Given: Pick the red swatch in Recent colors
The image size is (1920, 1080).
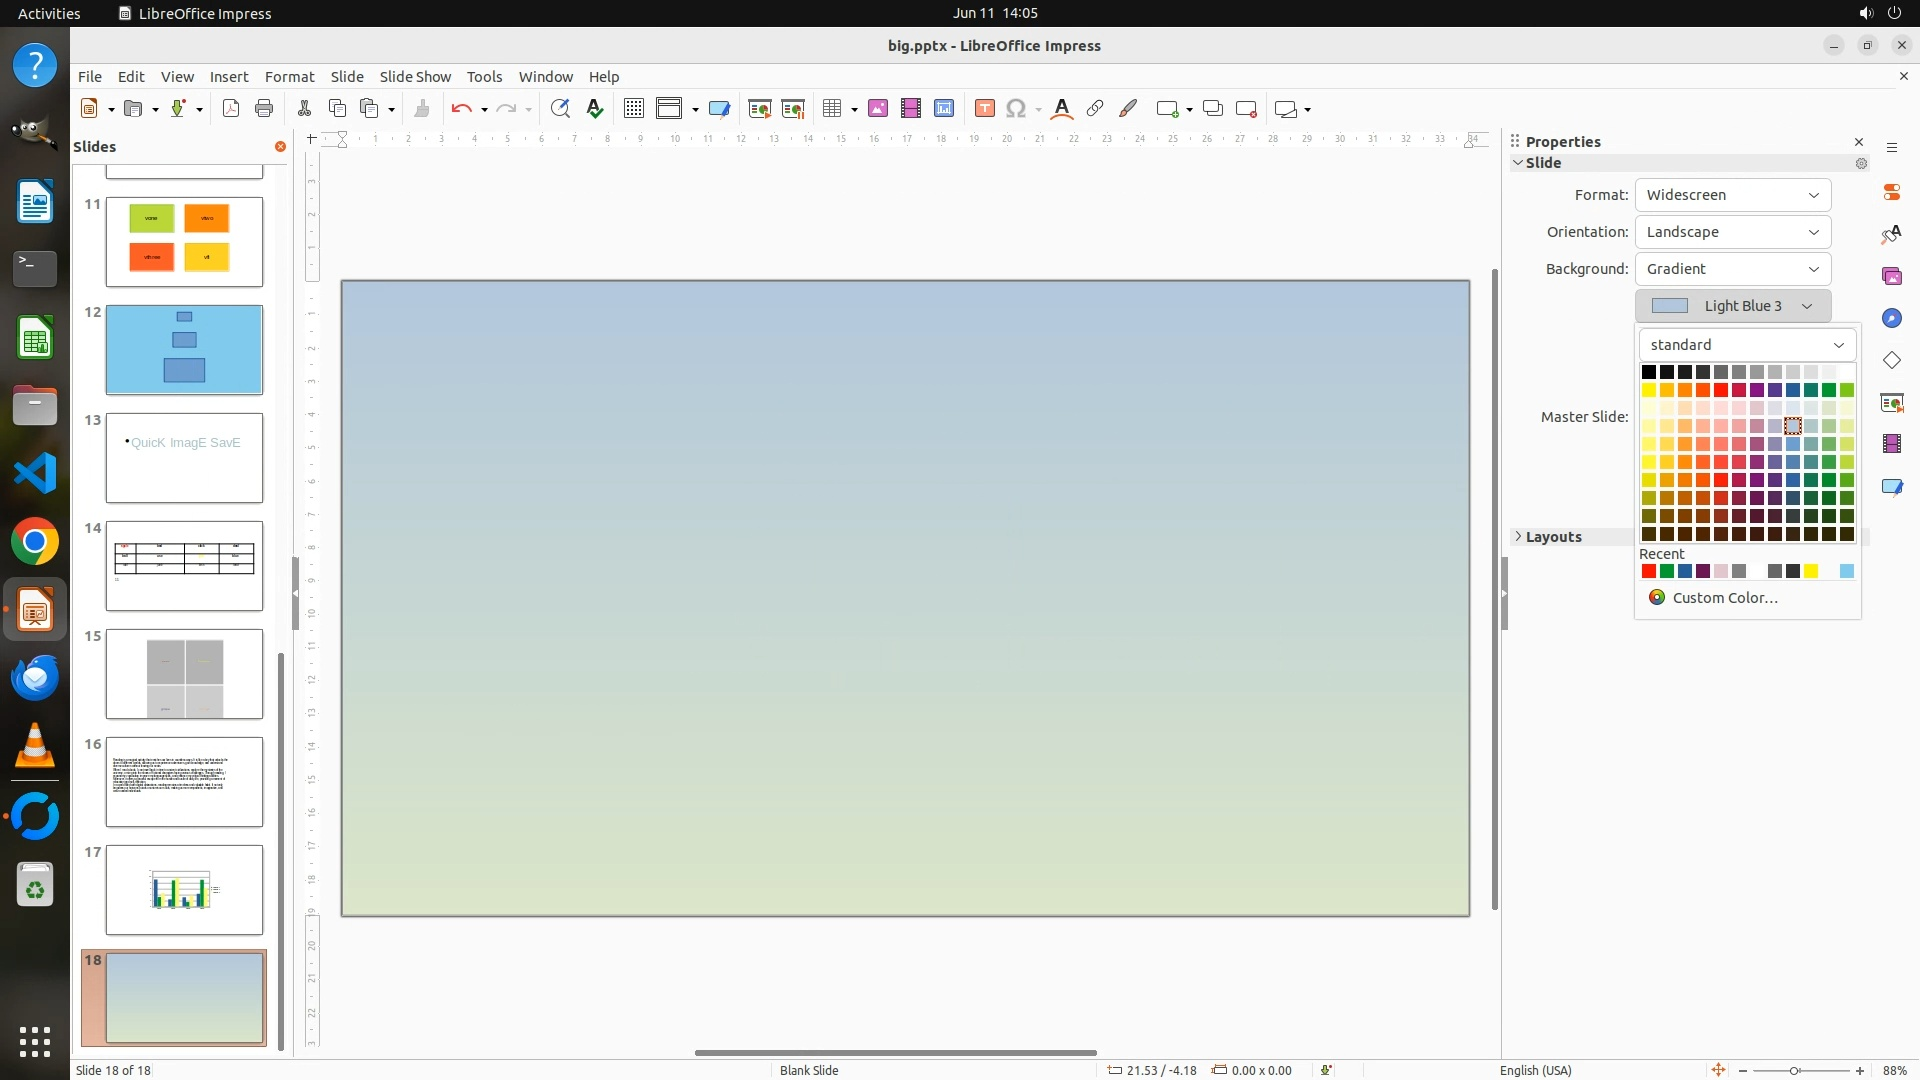Looking at the screenshot, I should (1649, 572).
